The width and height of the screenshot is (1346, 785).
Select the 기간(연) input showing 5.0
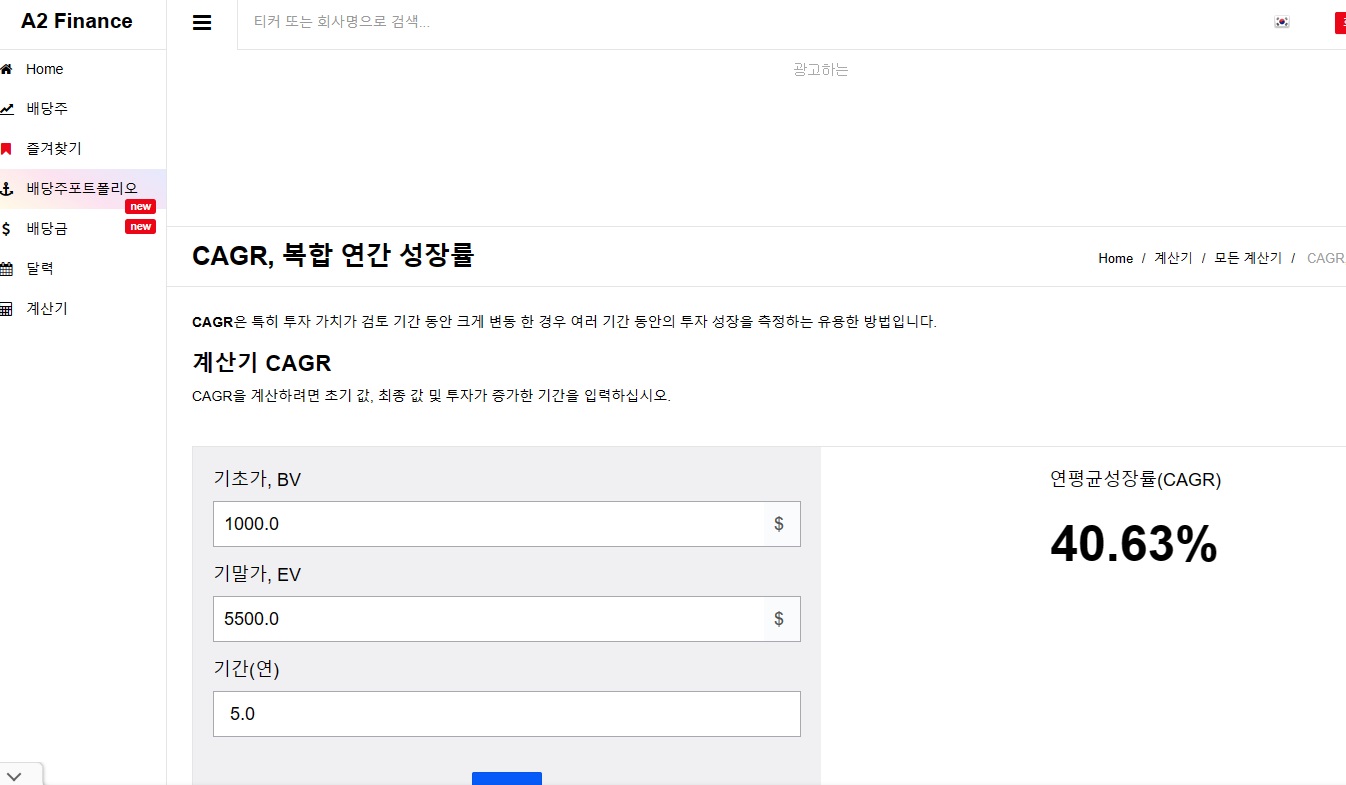coord(506,713)
